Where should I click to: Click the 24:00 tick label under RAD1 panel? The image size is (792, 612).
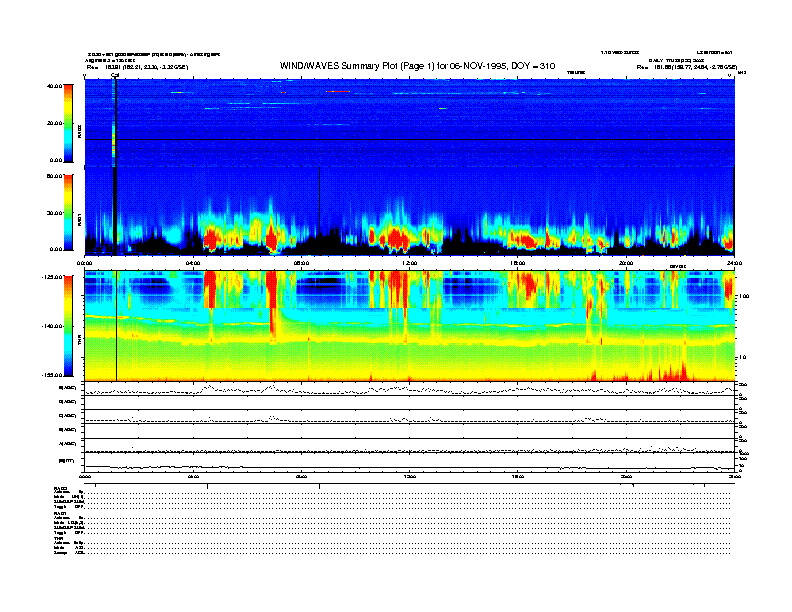734,263
